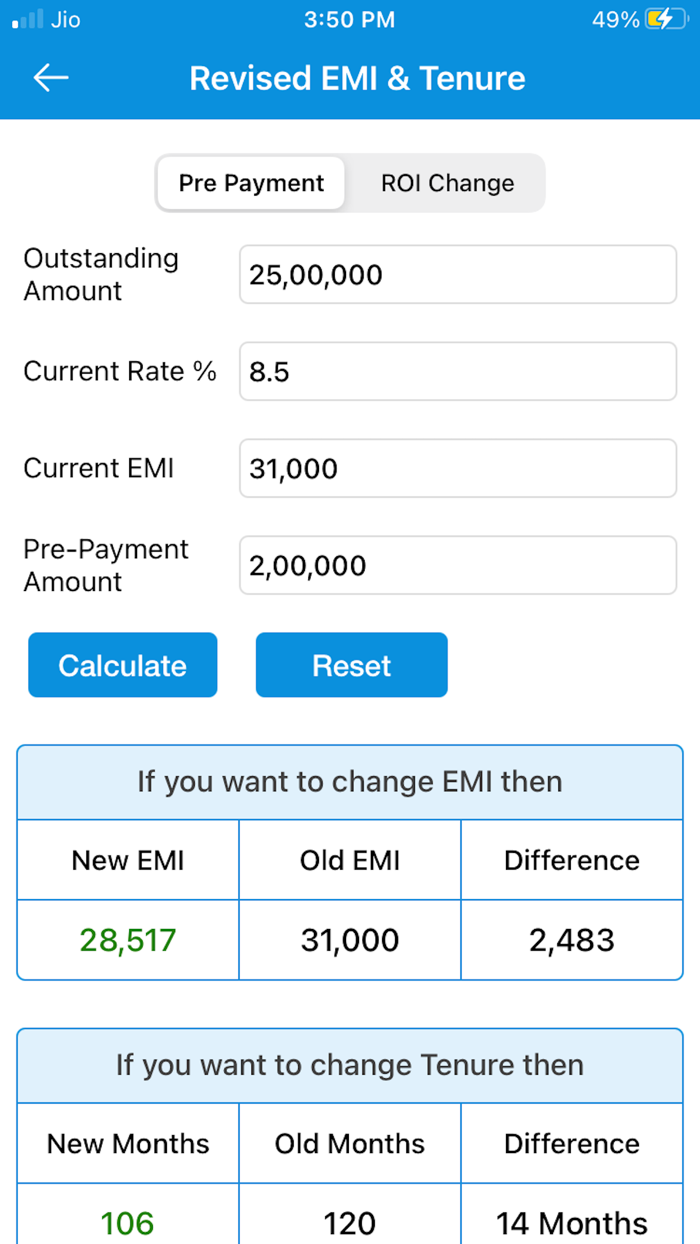Switch to the ROI Change tab

[x=447, y=183]
